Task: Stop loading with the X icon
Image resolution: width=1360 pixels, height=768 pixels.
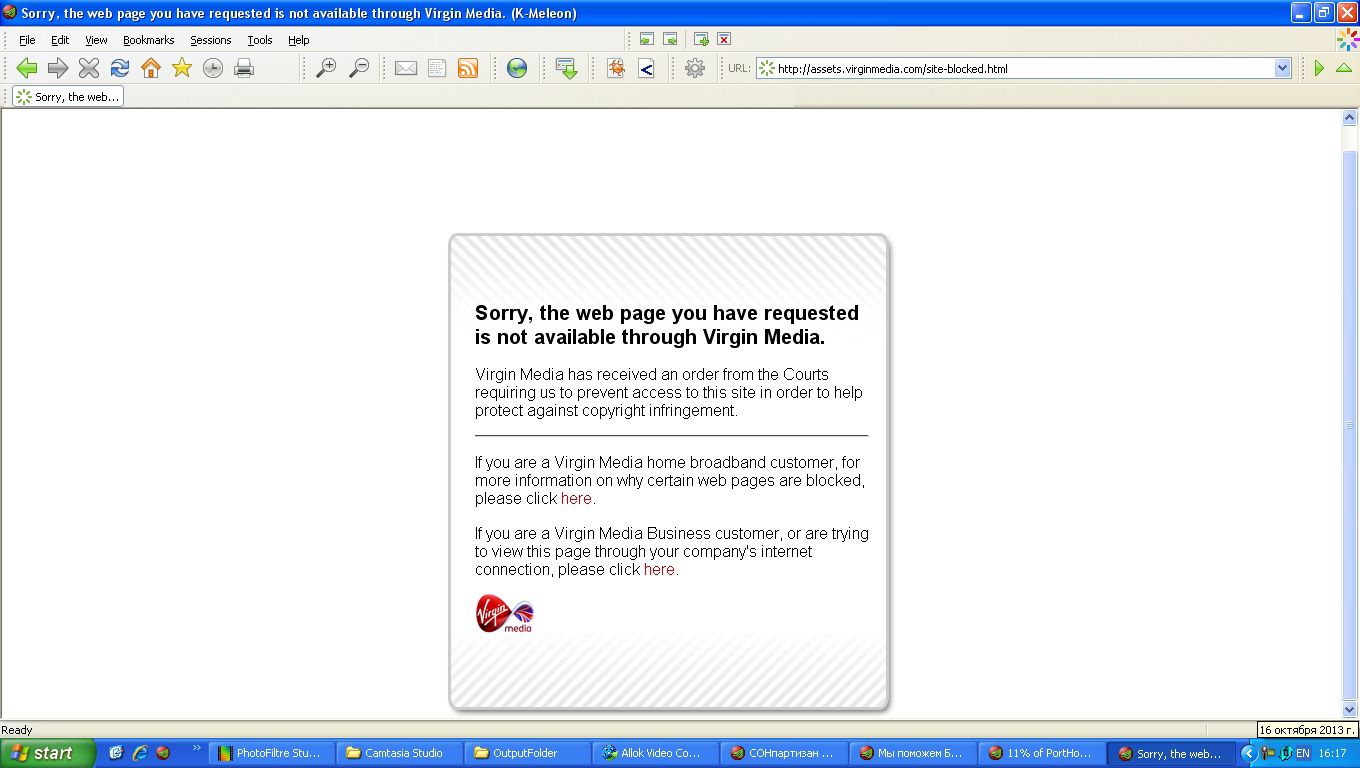Action: pyautogui.click(x=89, y=68)
